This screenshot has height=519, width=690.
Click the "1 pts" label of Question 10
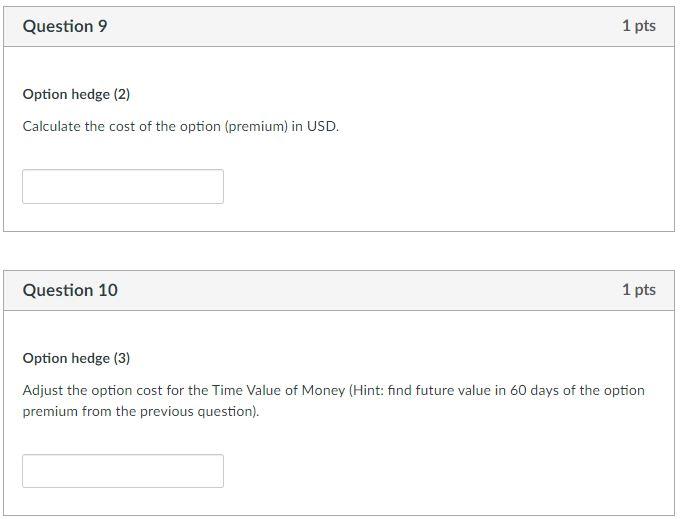638,290
